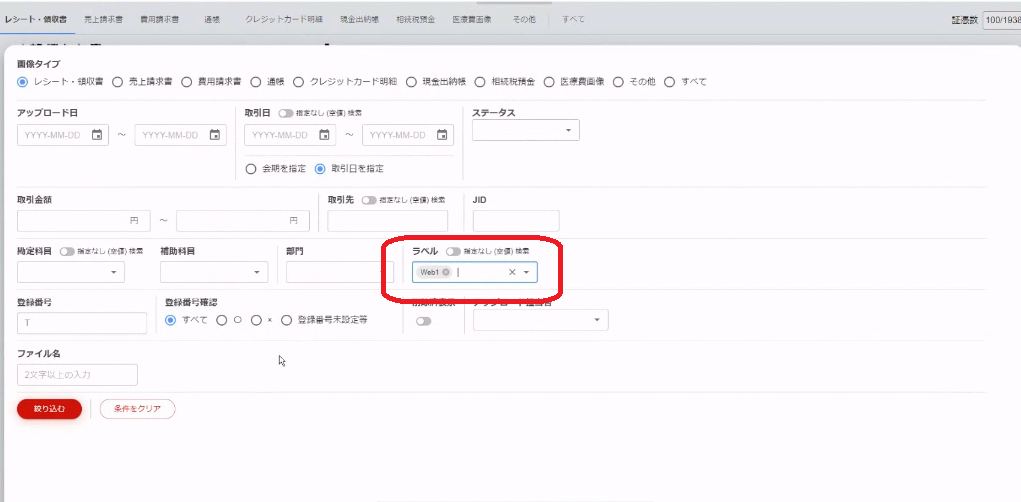The width and height of the screenshot is (1021, 502).
Task: Select the 通帳 image type radio
Action: click(x=256, y=82)
